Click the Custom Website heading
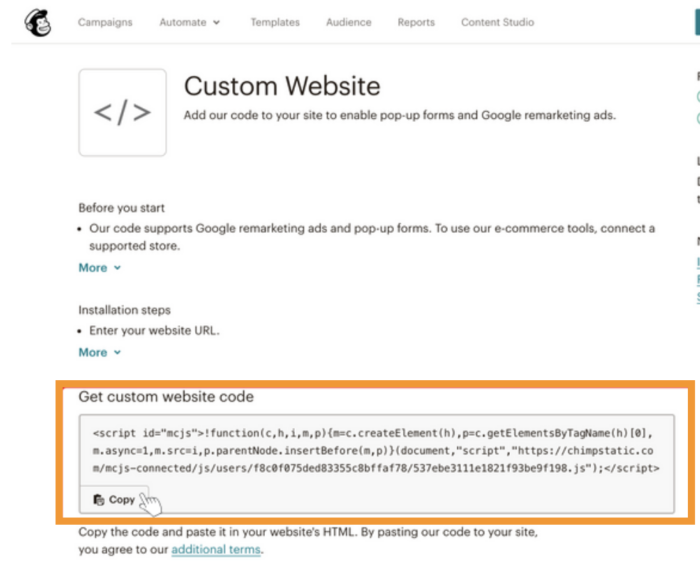Viewport: 700px width, 561px height. click(282, 86)
